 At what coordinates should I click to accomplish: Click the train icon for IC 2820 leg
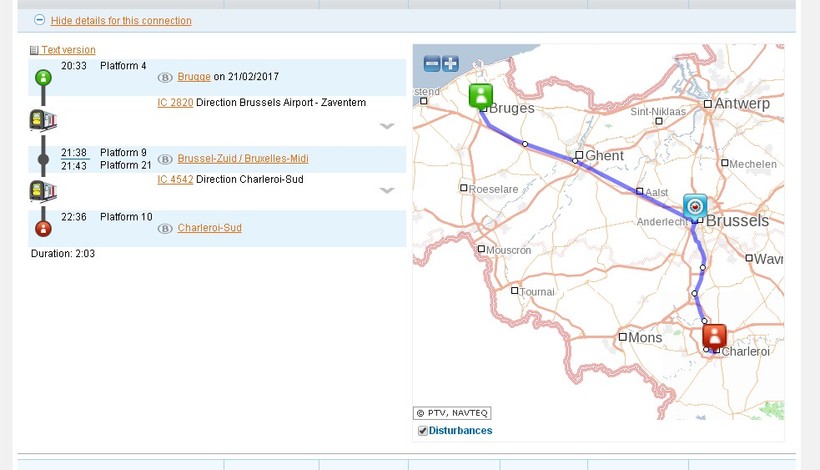(x=43, y=120)
